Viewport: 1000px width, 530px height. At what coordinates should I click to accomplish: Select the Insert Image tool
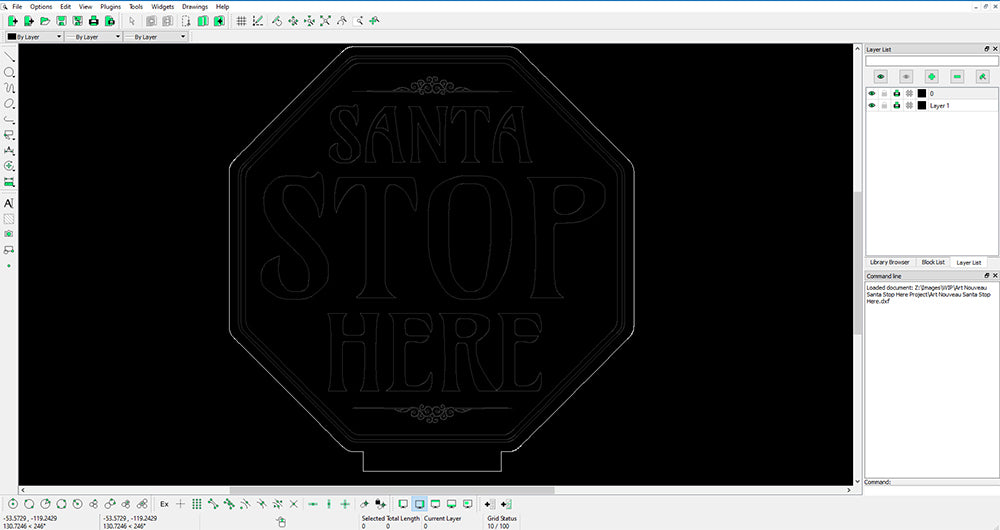coord(9,234)
